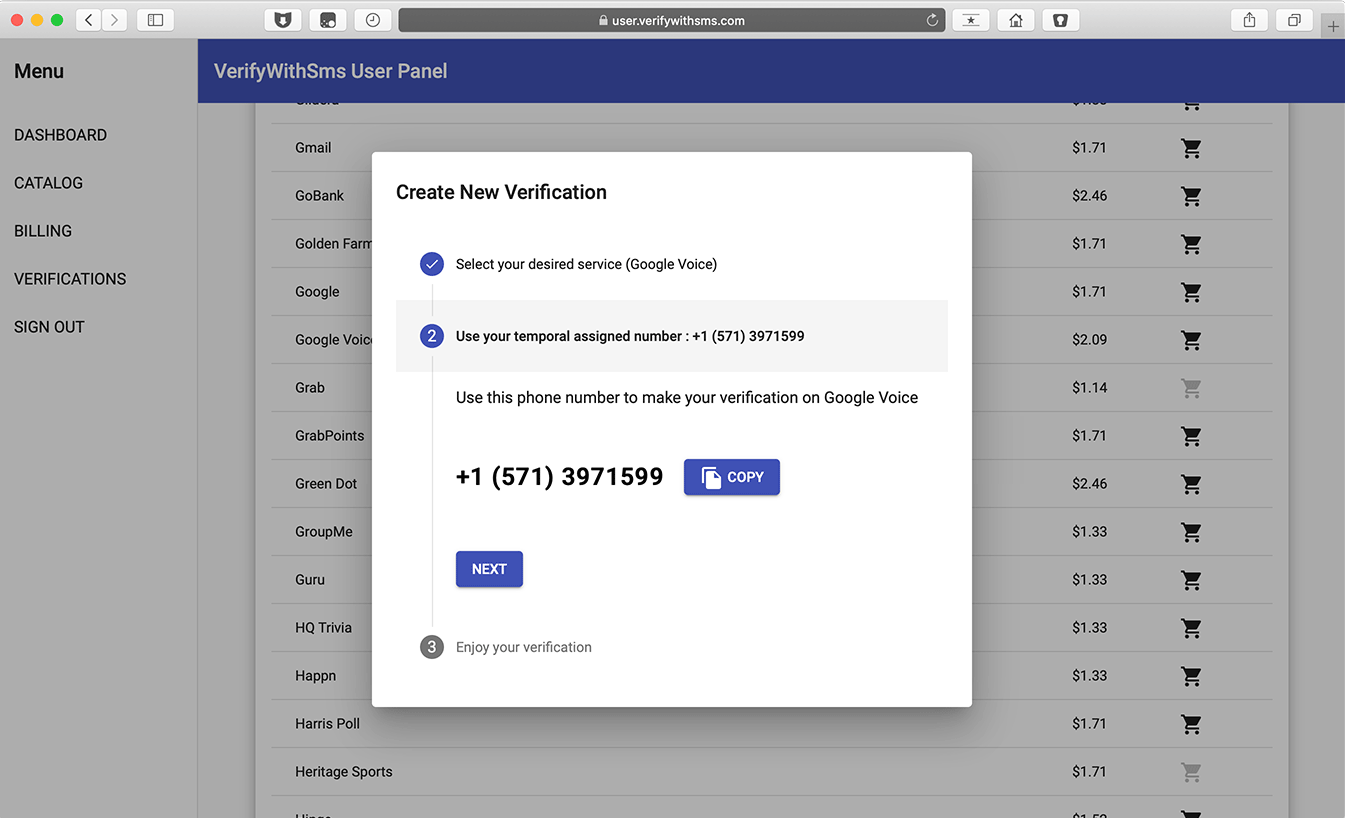
Task: Go to BILLING section
Action: pyautogui.click(x=43, y=231)
